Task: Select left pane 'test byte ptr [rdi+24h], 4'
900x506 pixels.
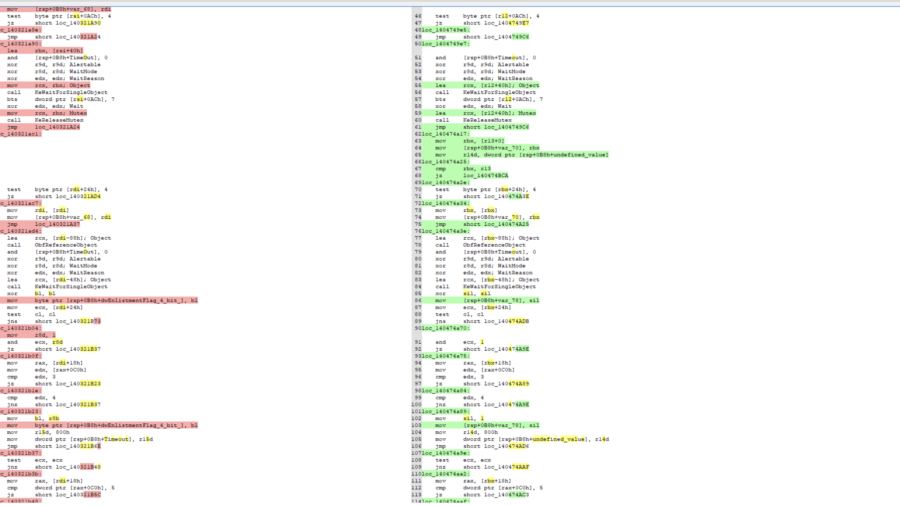Action: 57,189
